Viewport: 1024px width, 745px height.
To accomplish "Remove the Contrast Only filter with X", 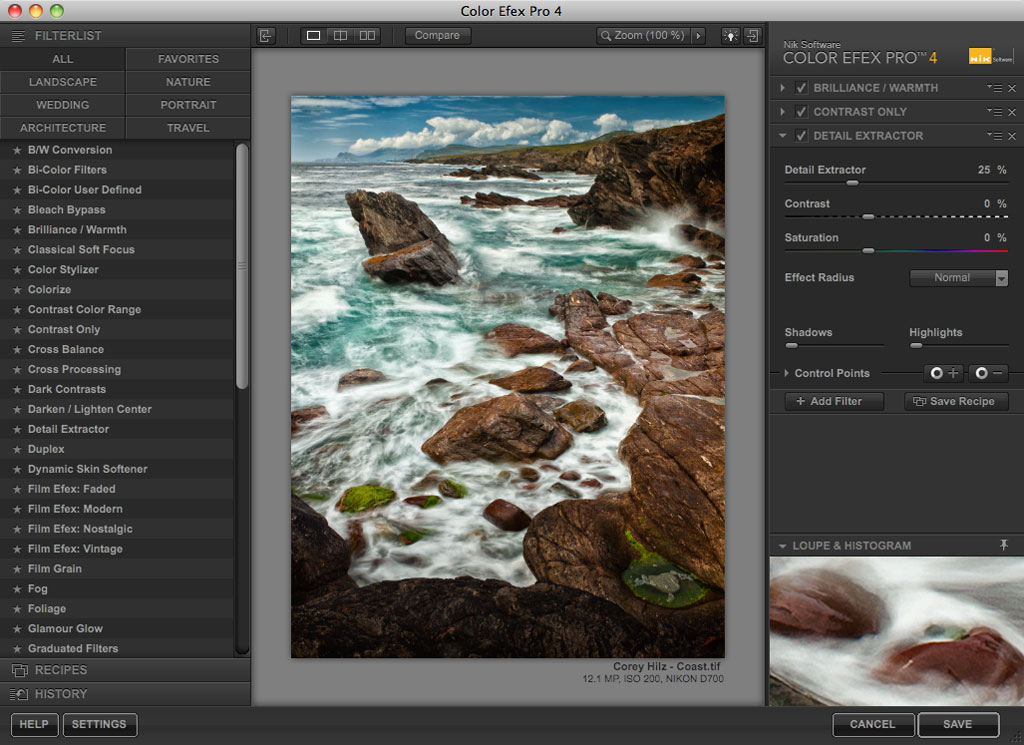I will (x=1012, y=112).
